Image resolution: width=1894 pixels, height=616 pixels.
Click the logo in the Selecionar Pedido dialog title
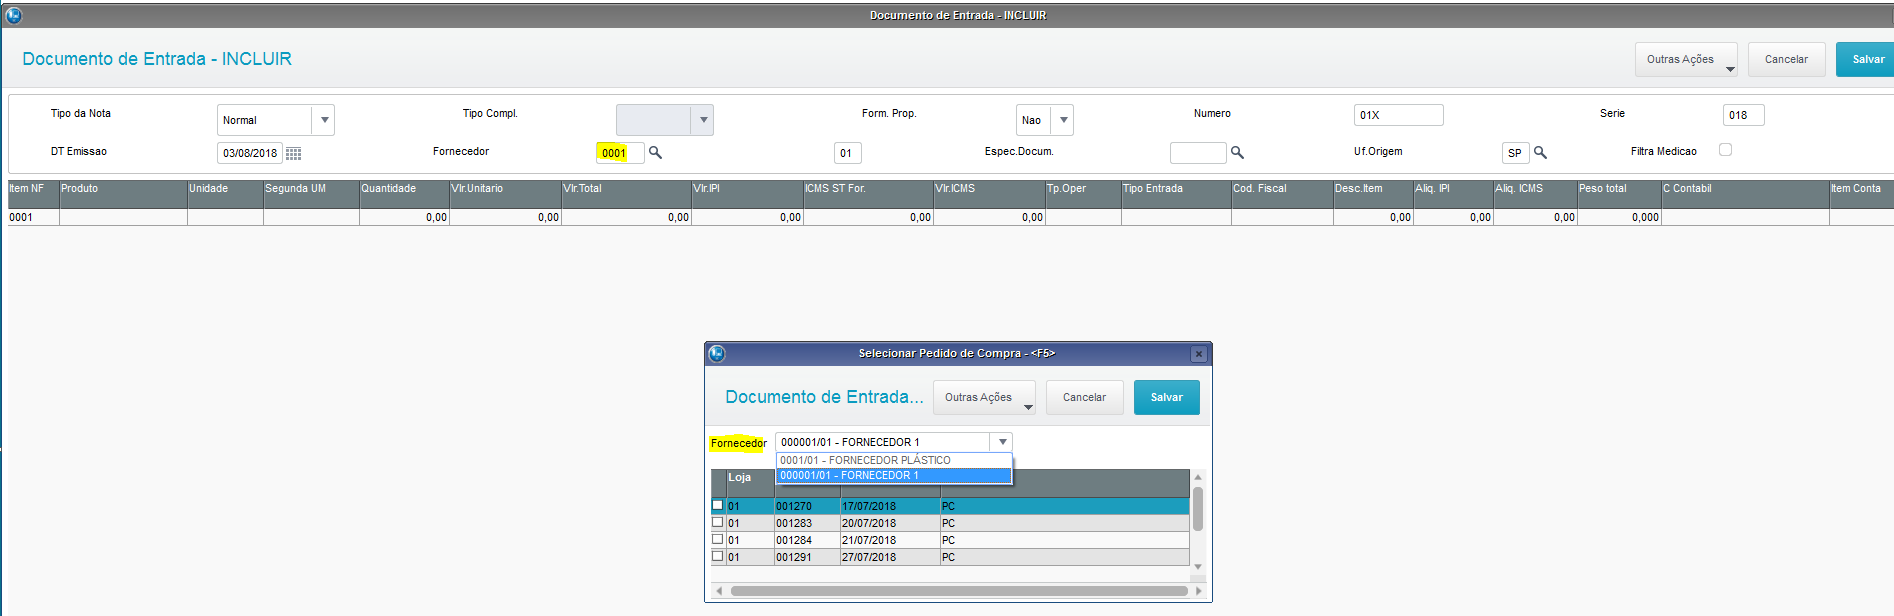point(717,353)
